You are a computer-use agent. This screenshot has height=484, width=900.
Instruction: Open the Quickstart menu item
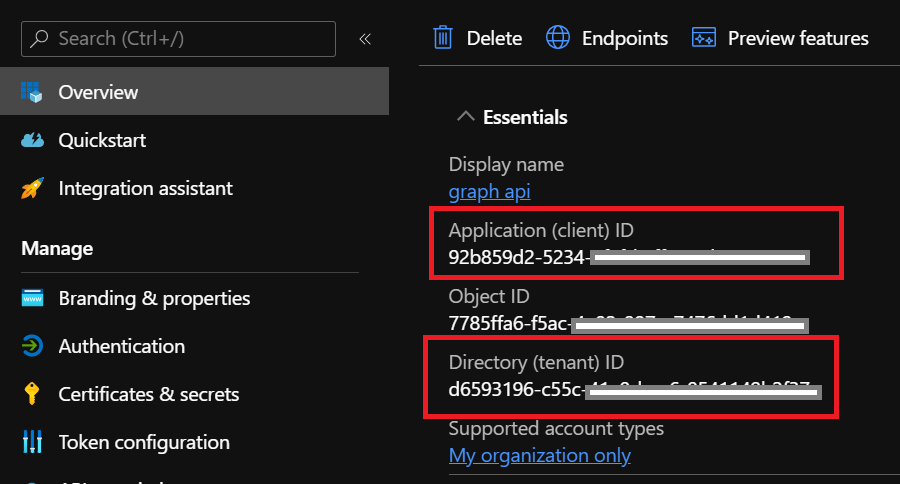point(102,140)
